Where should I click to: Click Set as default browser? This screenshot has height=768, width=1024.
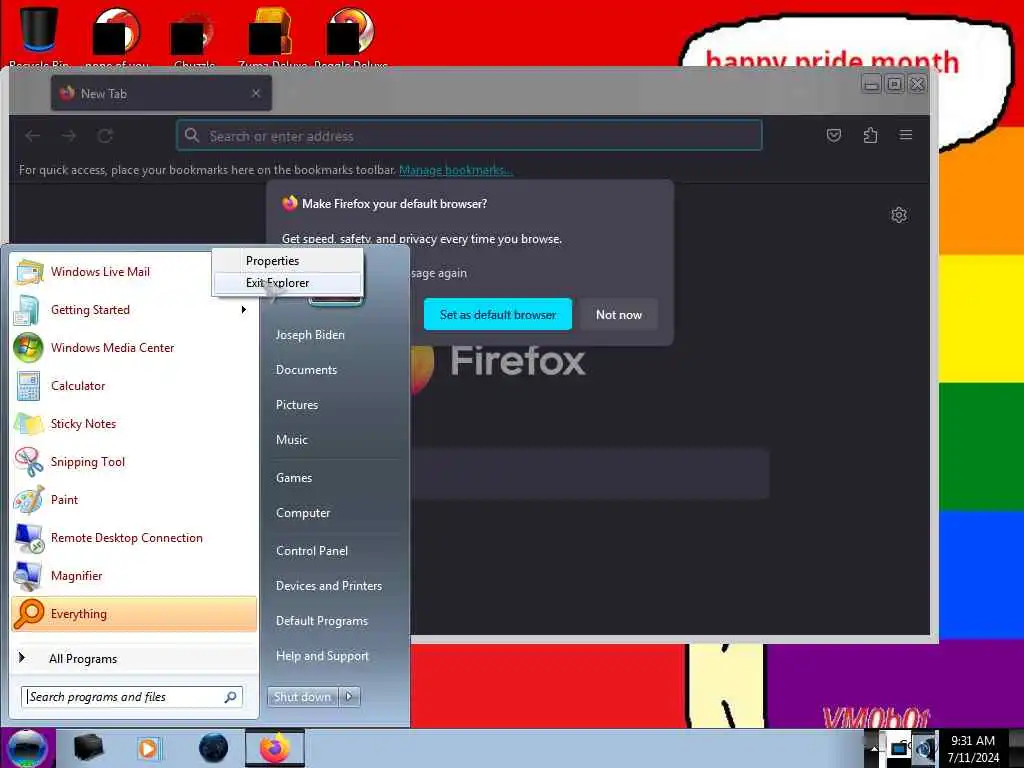point(498,314)
